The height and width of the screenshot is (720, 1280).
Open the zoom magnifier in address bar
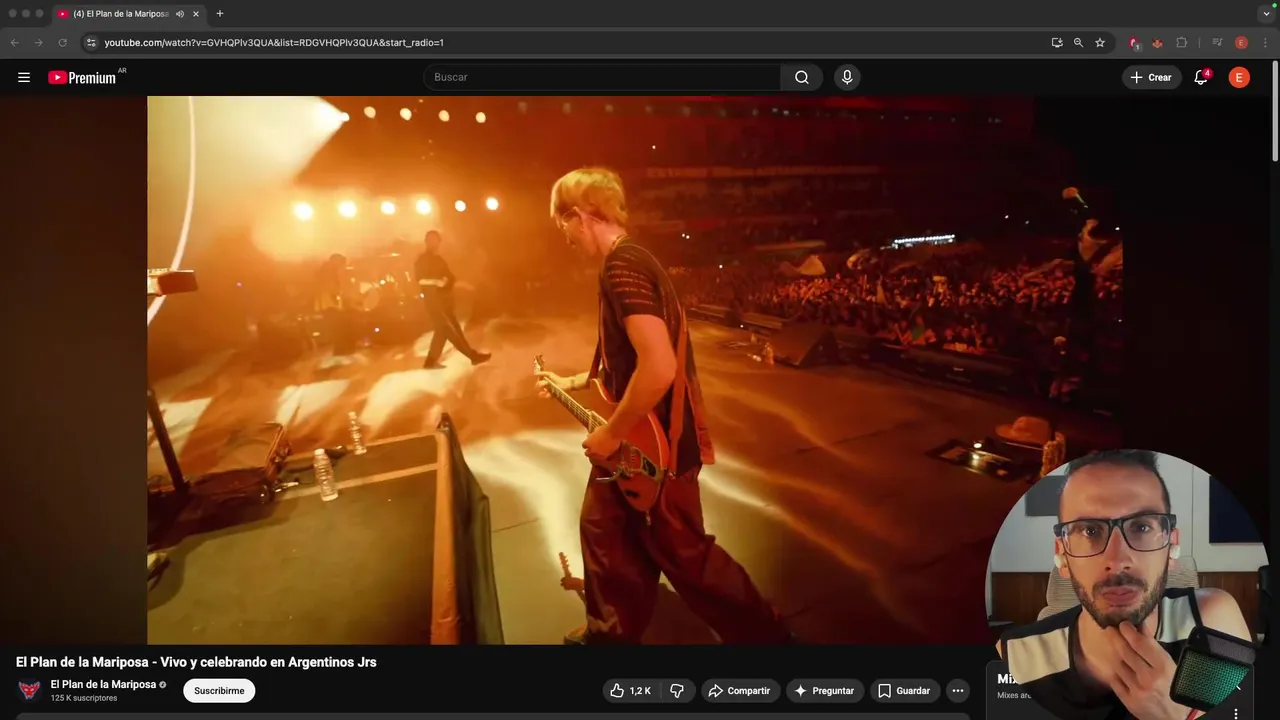pos(1078,43)
